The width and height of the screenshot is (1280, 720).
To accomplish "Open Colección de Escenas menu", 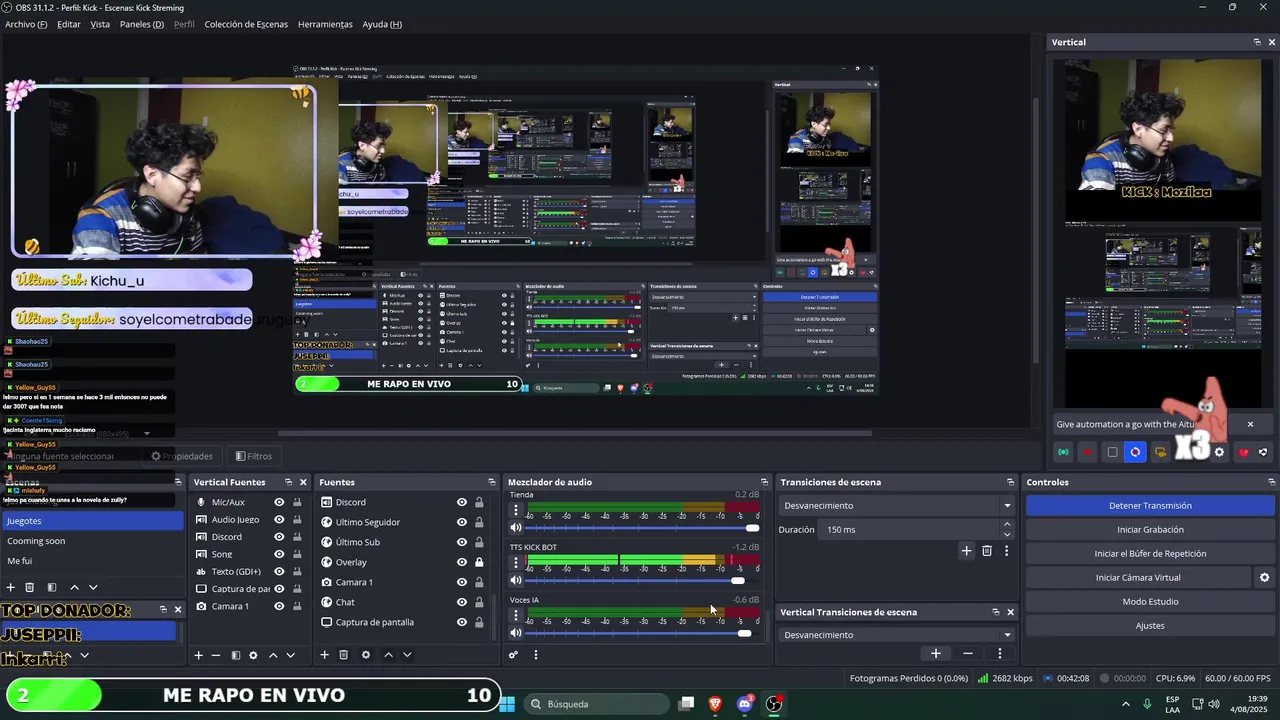I will pos(246,24).
